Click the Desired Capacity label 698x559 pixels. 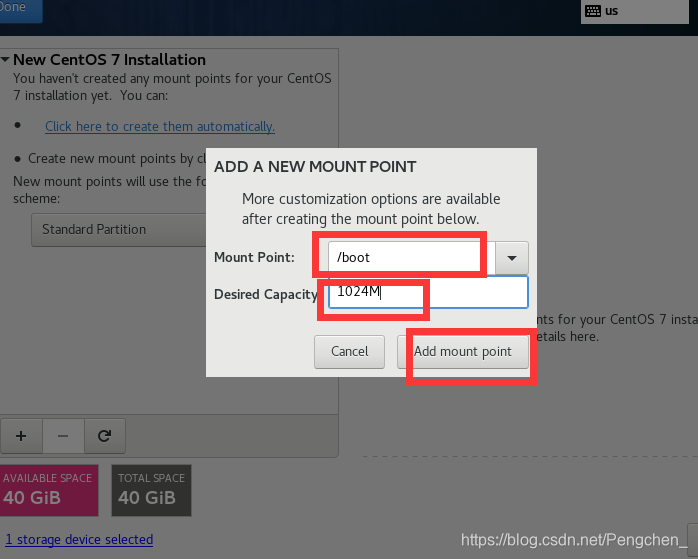266,294
